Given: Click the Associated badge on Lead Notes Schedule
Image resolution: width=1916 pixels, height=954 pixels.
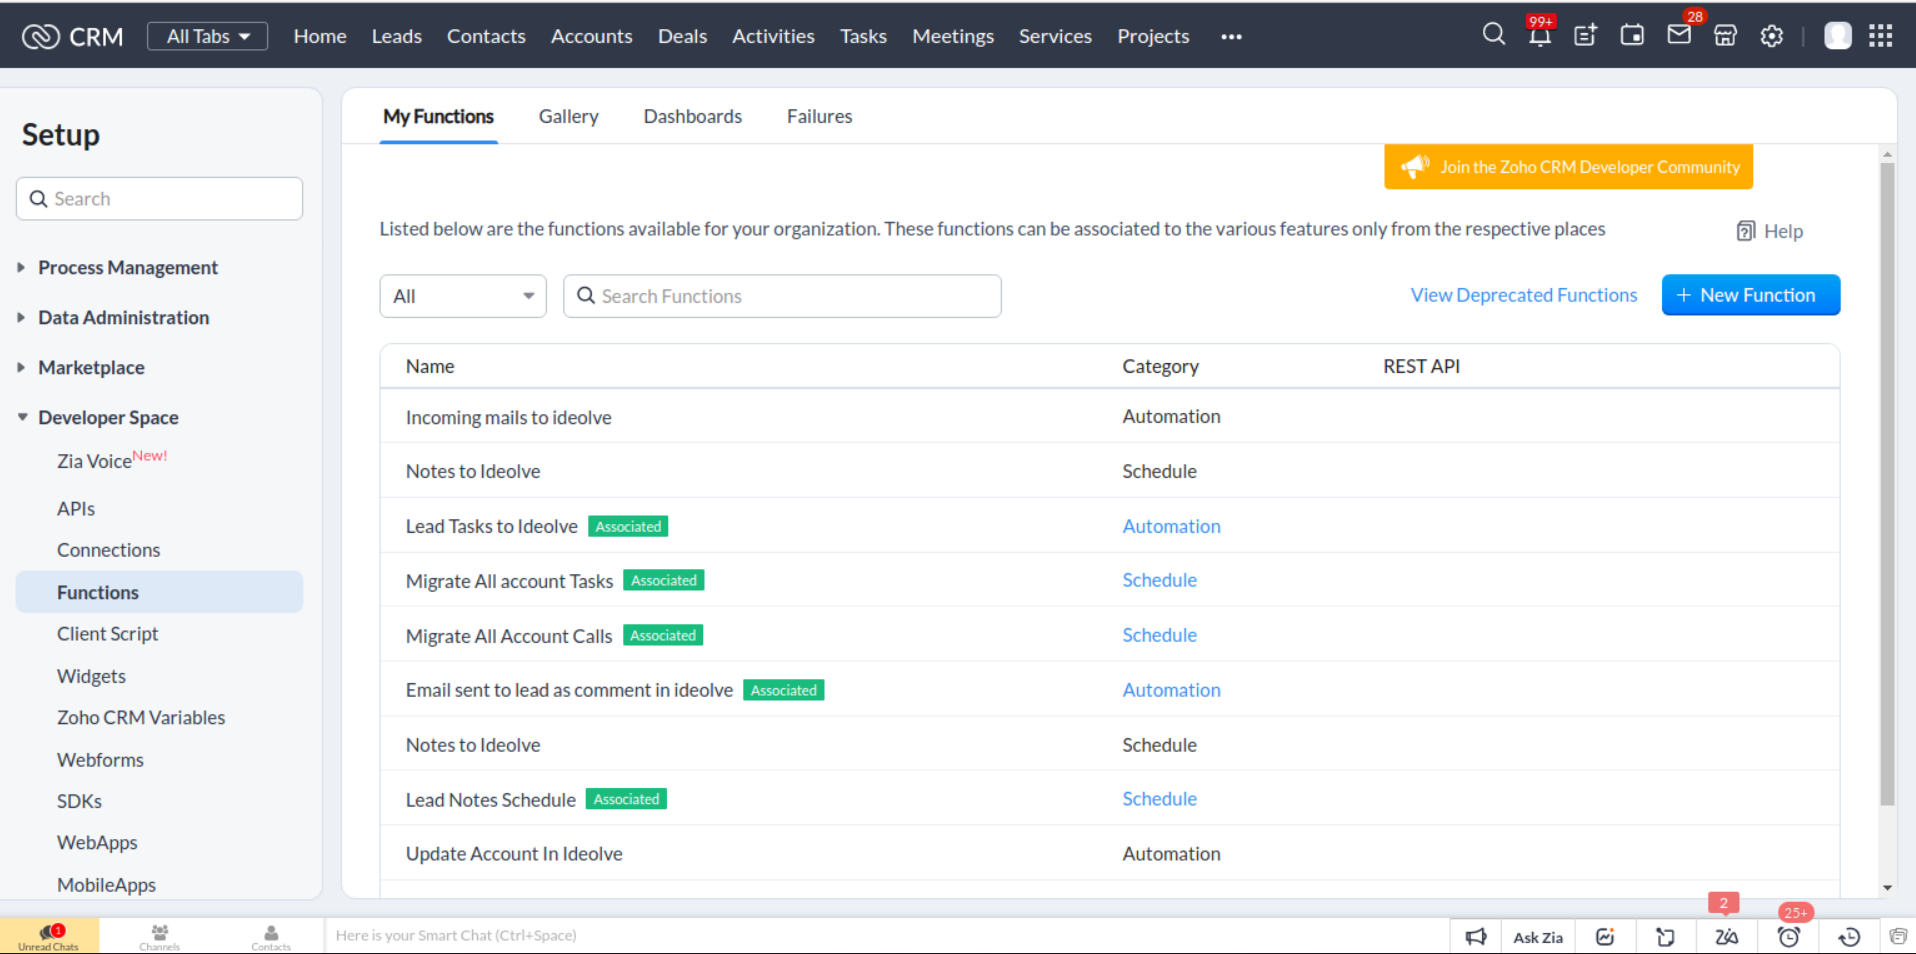Looking at the screenshot, I should 626,799.
